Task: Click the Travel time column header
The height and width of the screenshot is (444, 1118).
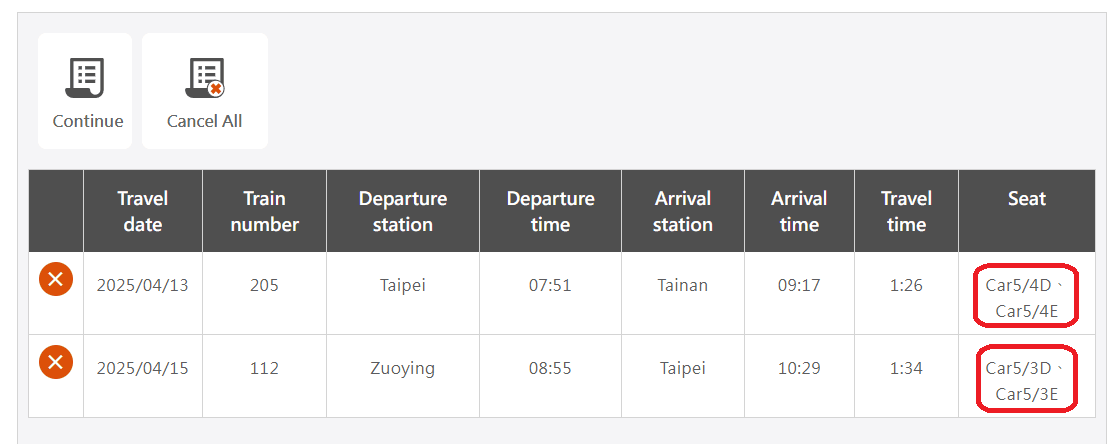Action: point(906,211)
